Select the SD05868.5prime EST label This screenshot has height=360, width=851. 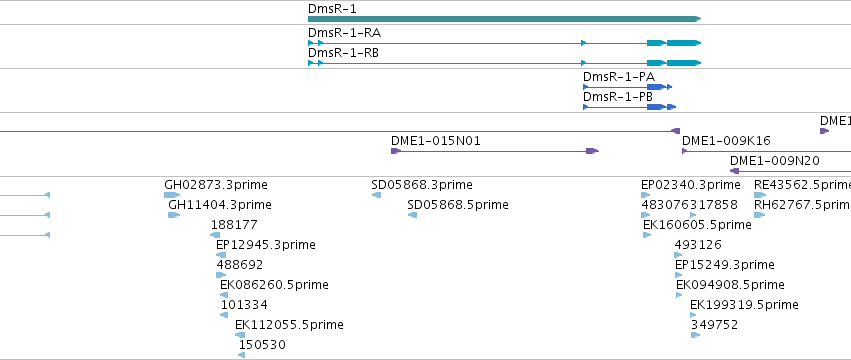tap(458, 205)
